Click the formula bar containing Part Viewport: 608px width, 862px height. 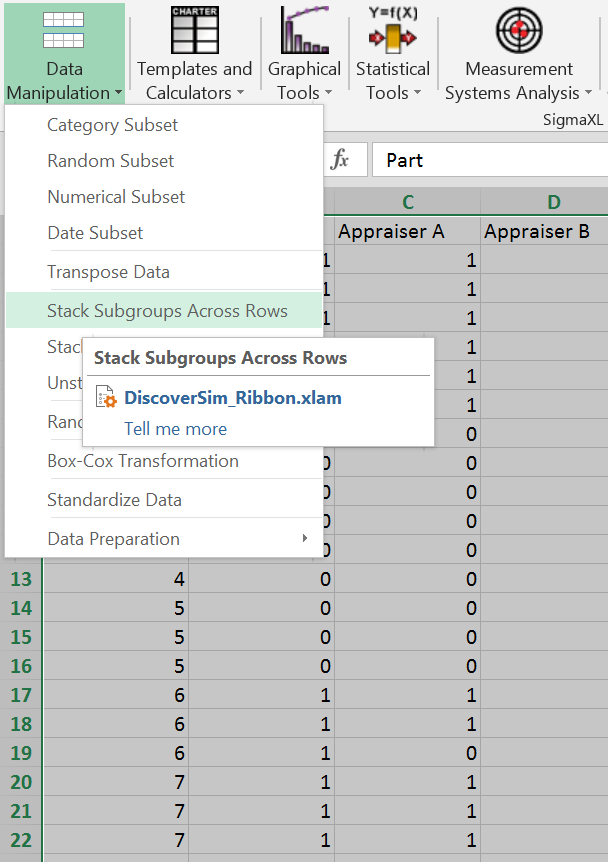(x=490, y=160)
